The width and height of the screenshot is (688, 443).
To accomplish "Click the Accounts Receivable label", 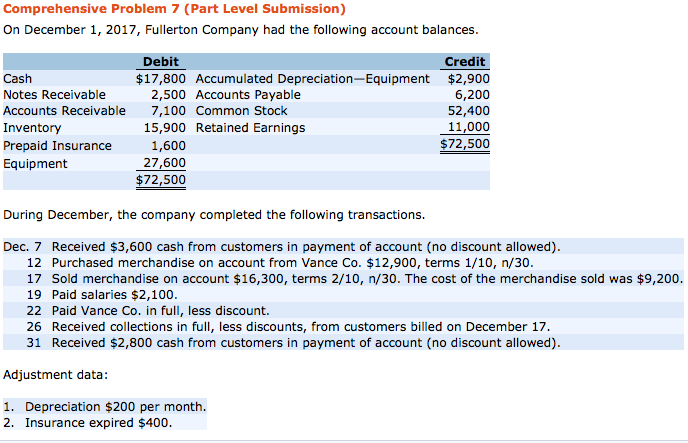I will pos(65,111).
